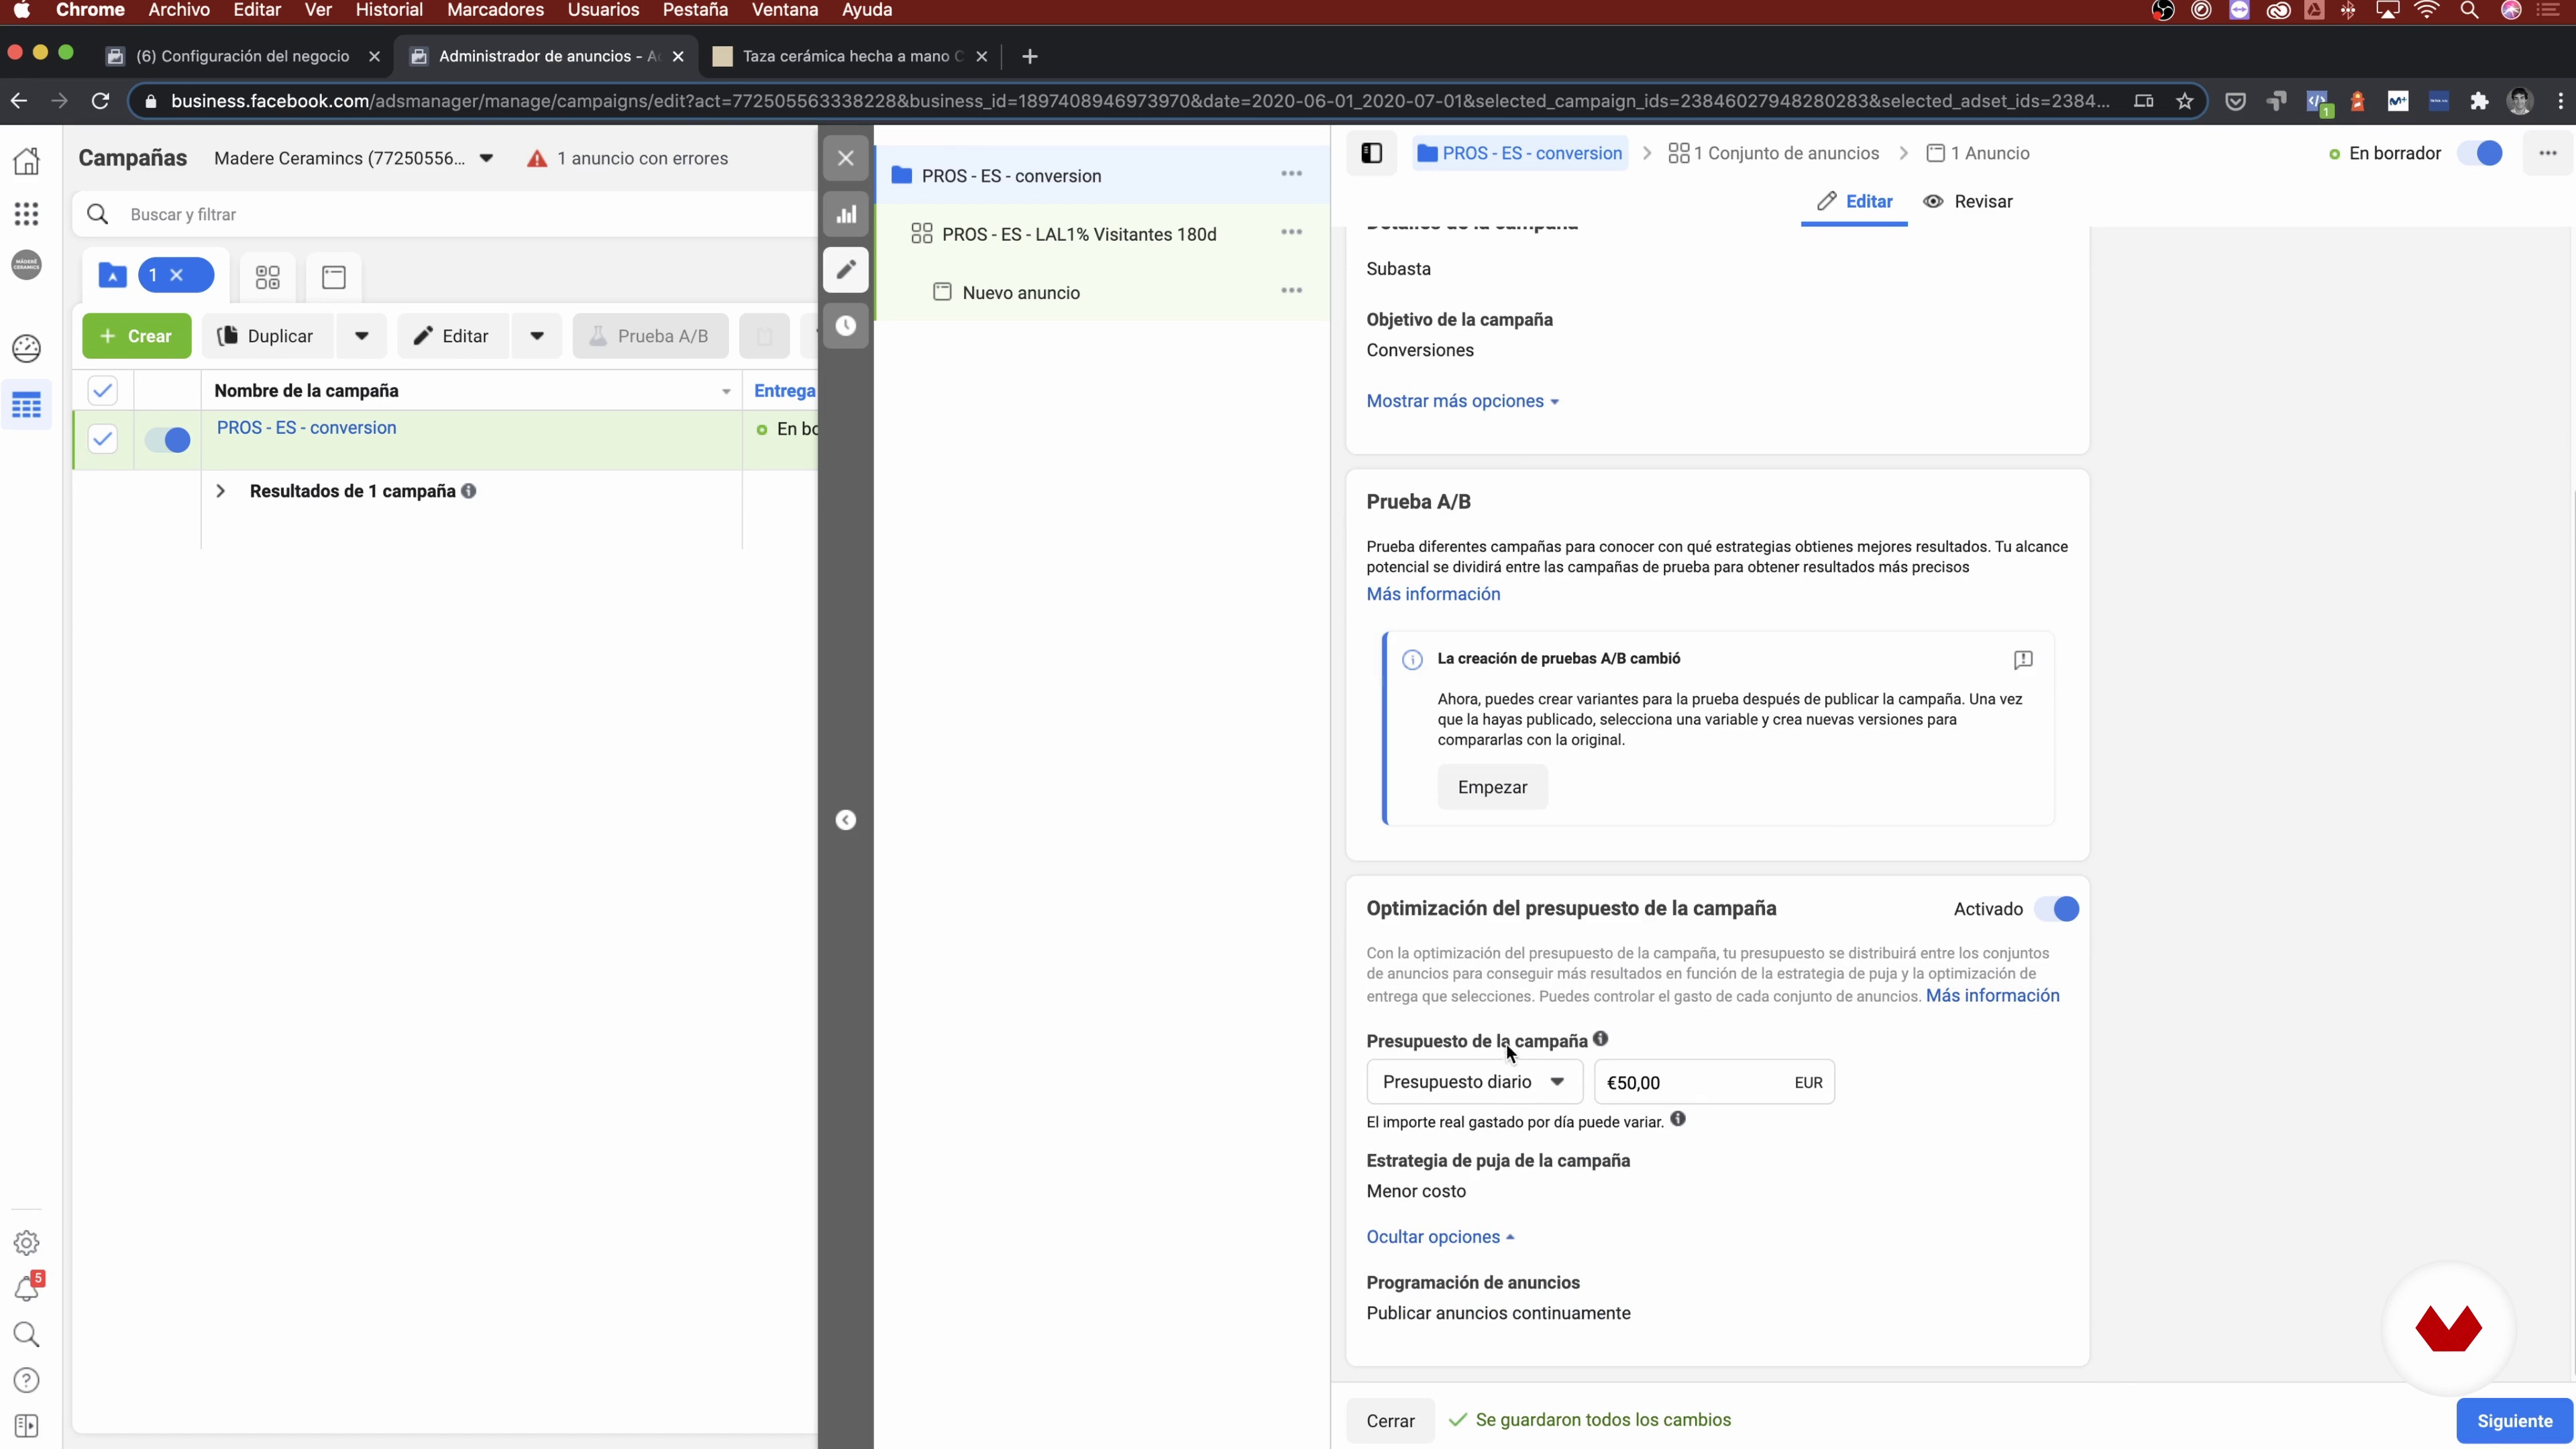Click the charts icon in the side strip

pyautogui.click(x=846, y=214)
